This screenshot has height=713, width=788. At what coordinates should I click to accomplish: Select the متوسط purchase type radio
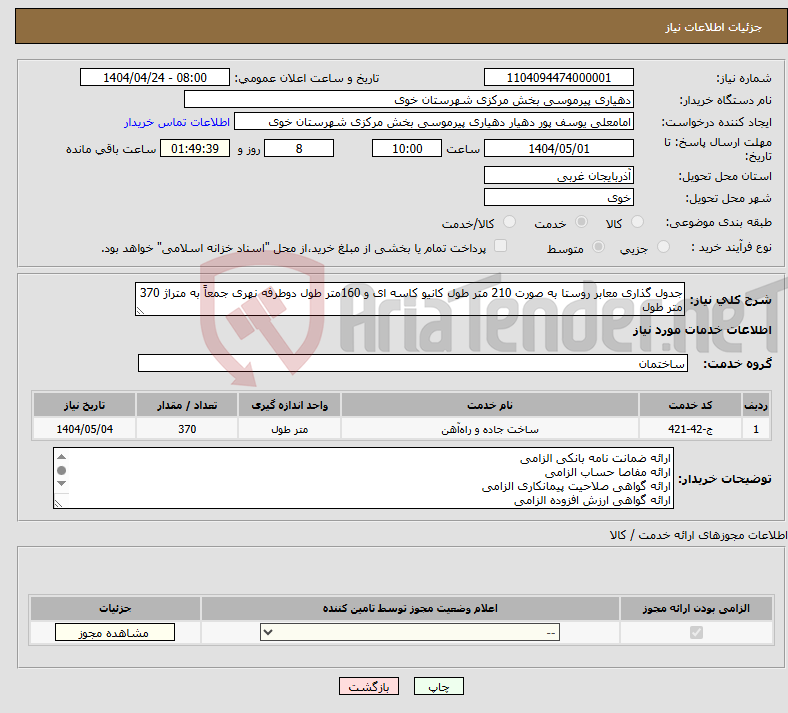(599, 247)
